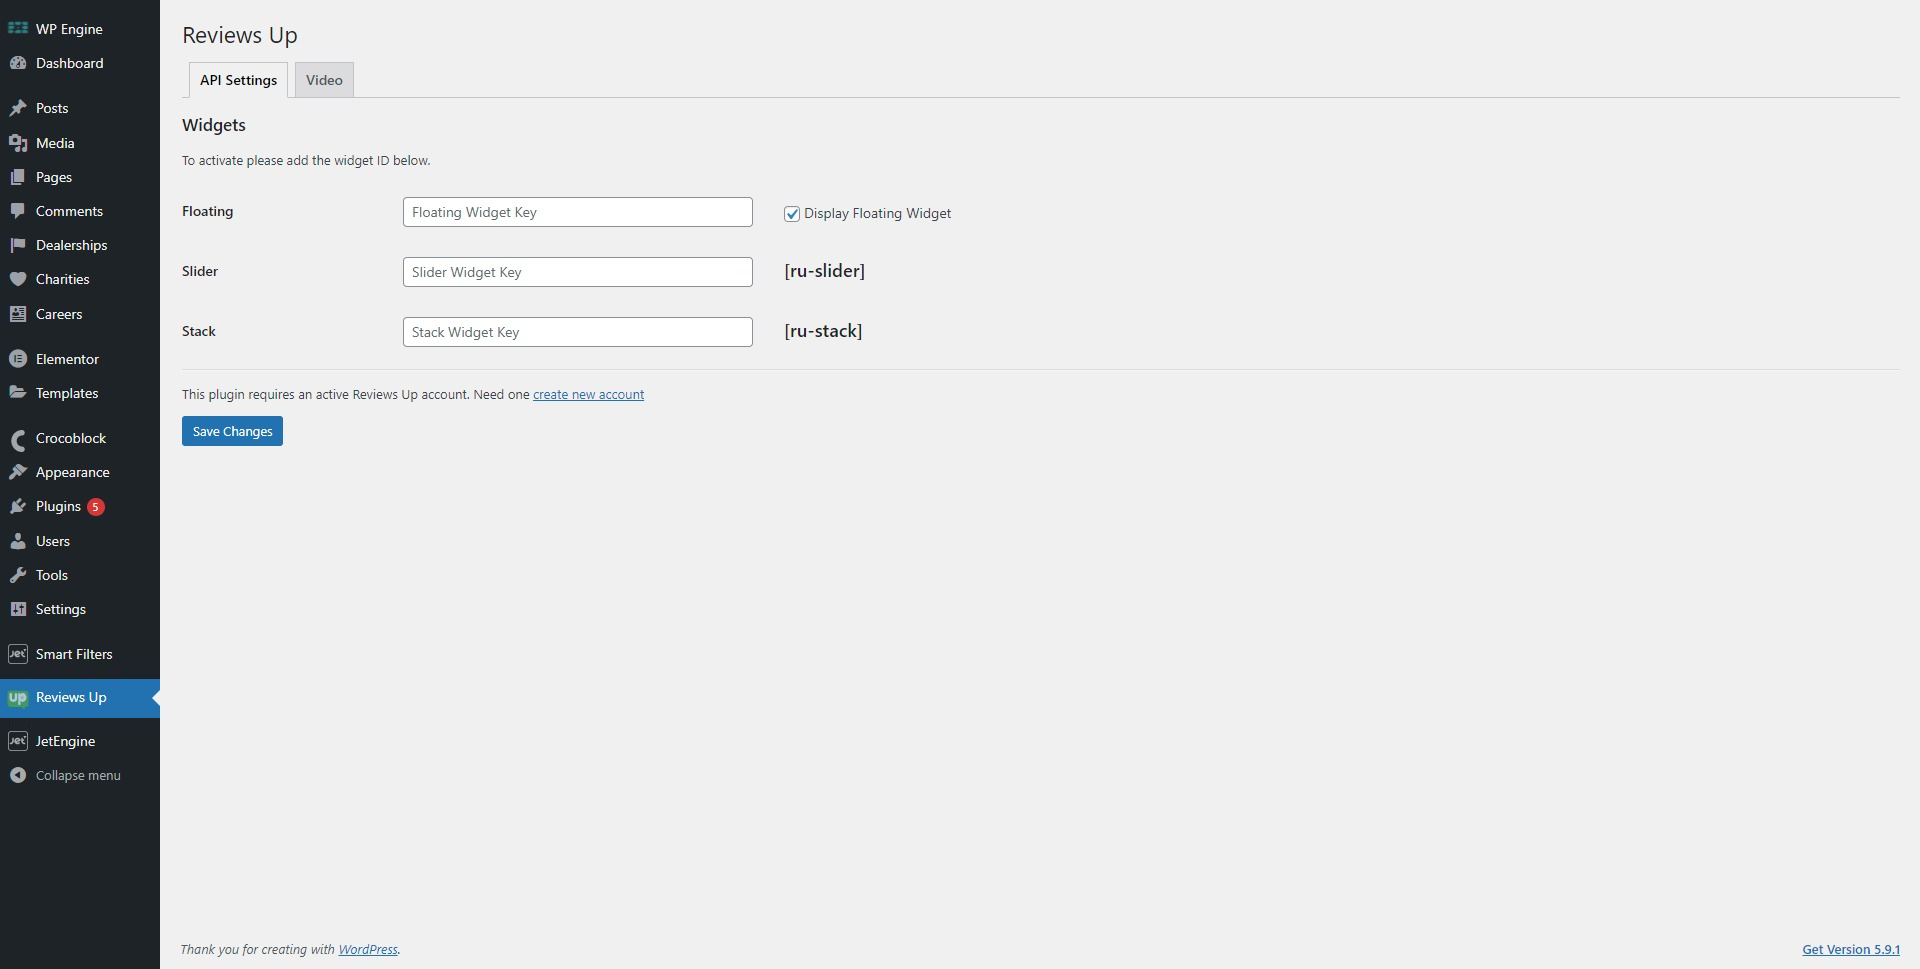This screenshot has width=1920, height=969.
Task: Click the Plugins update count badge
Action: tap(96, 507)
